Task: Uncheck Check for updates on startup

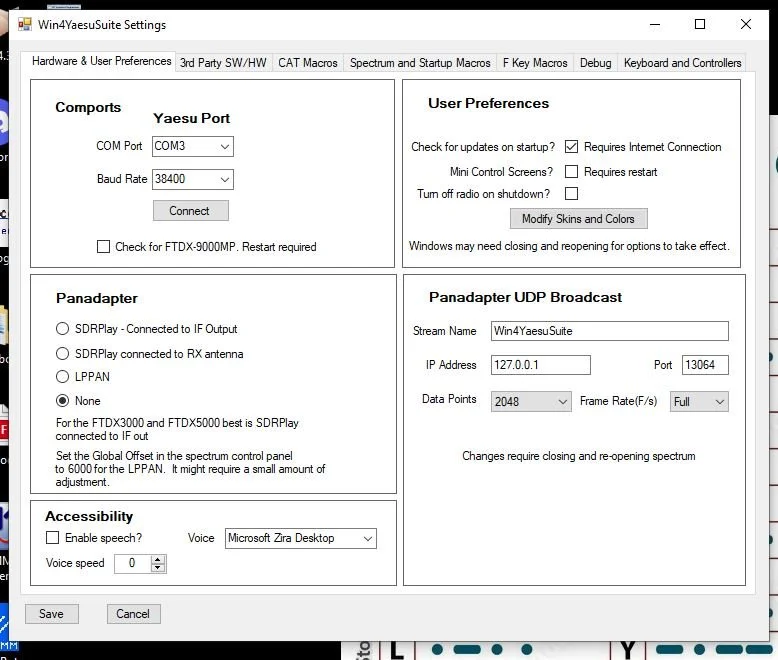Action: click(x=572, y=146)
